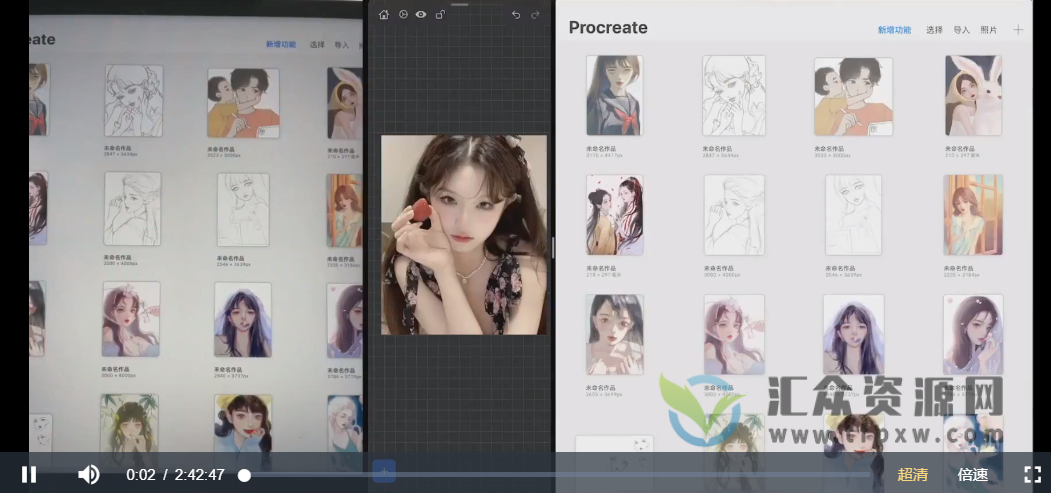1051x493 pixels.
Task: Open the girl with white rabbit artwork
Action: (x=973, y=96)
